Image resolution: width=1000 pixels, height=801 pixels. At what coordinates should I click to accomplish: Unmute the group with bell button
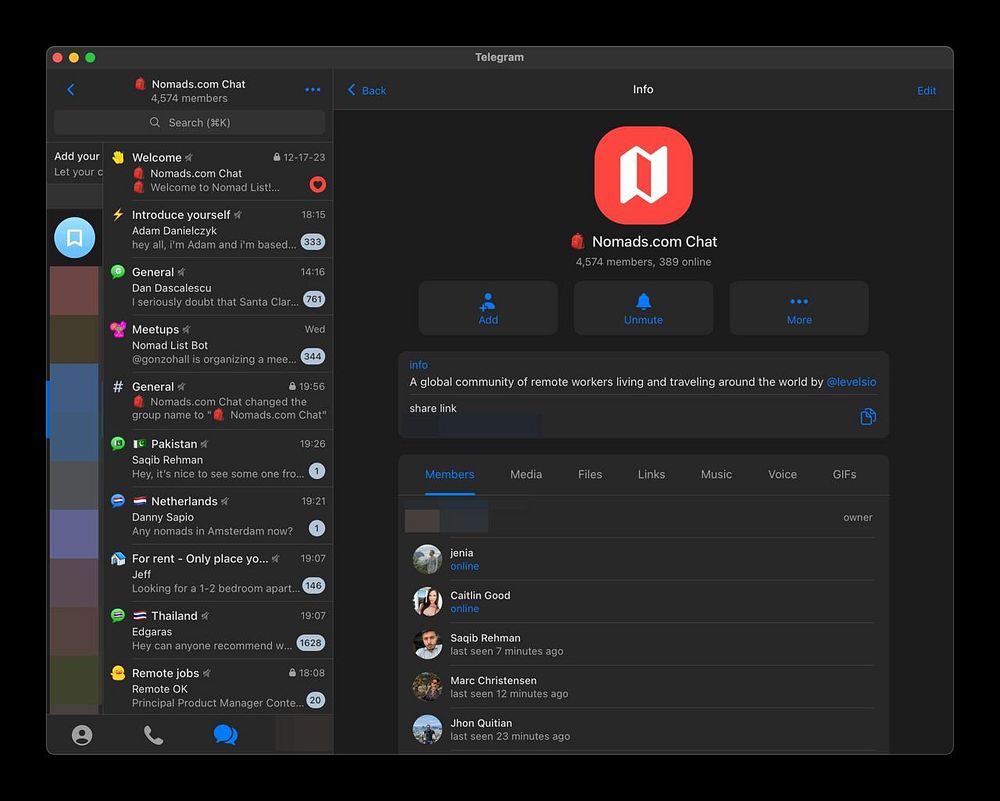643,308
